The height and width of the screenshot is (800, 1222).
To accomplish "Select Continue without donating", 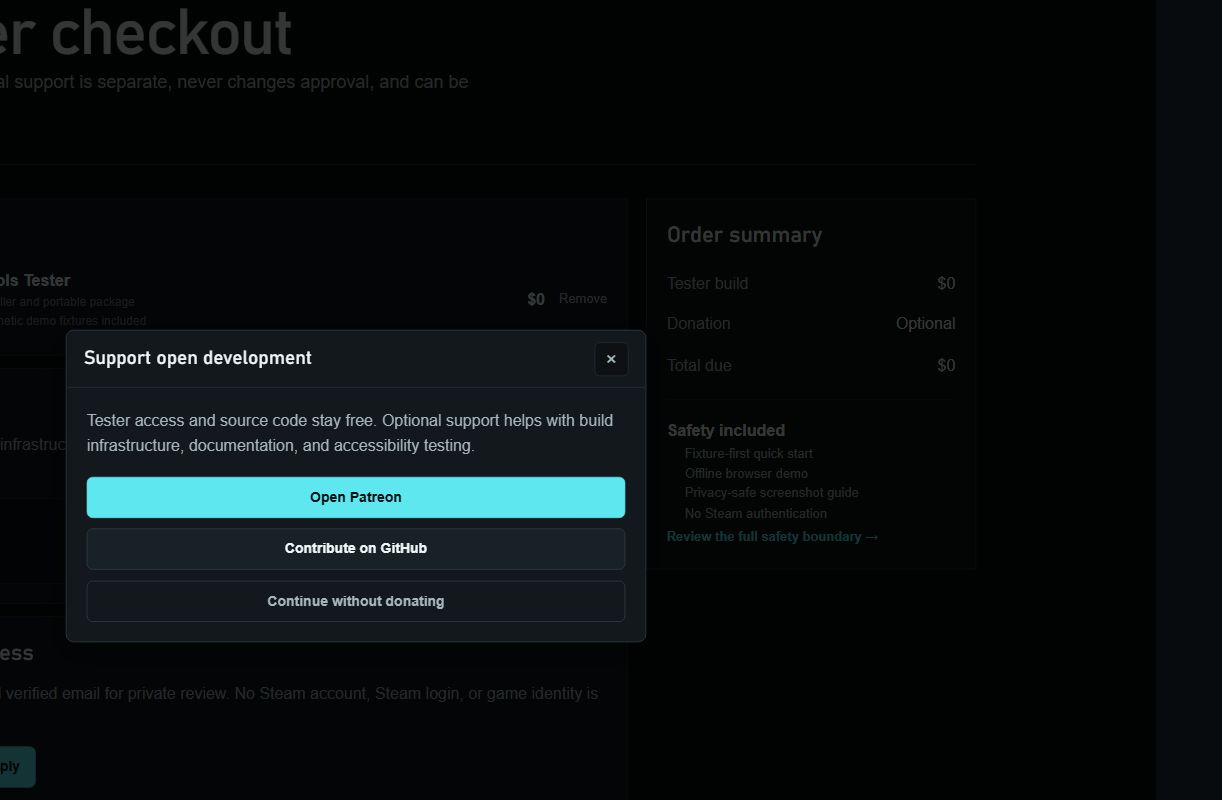I will [356, 601].
